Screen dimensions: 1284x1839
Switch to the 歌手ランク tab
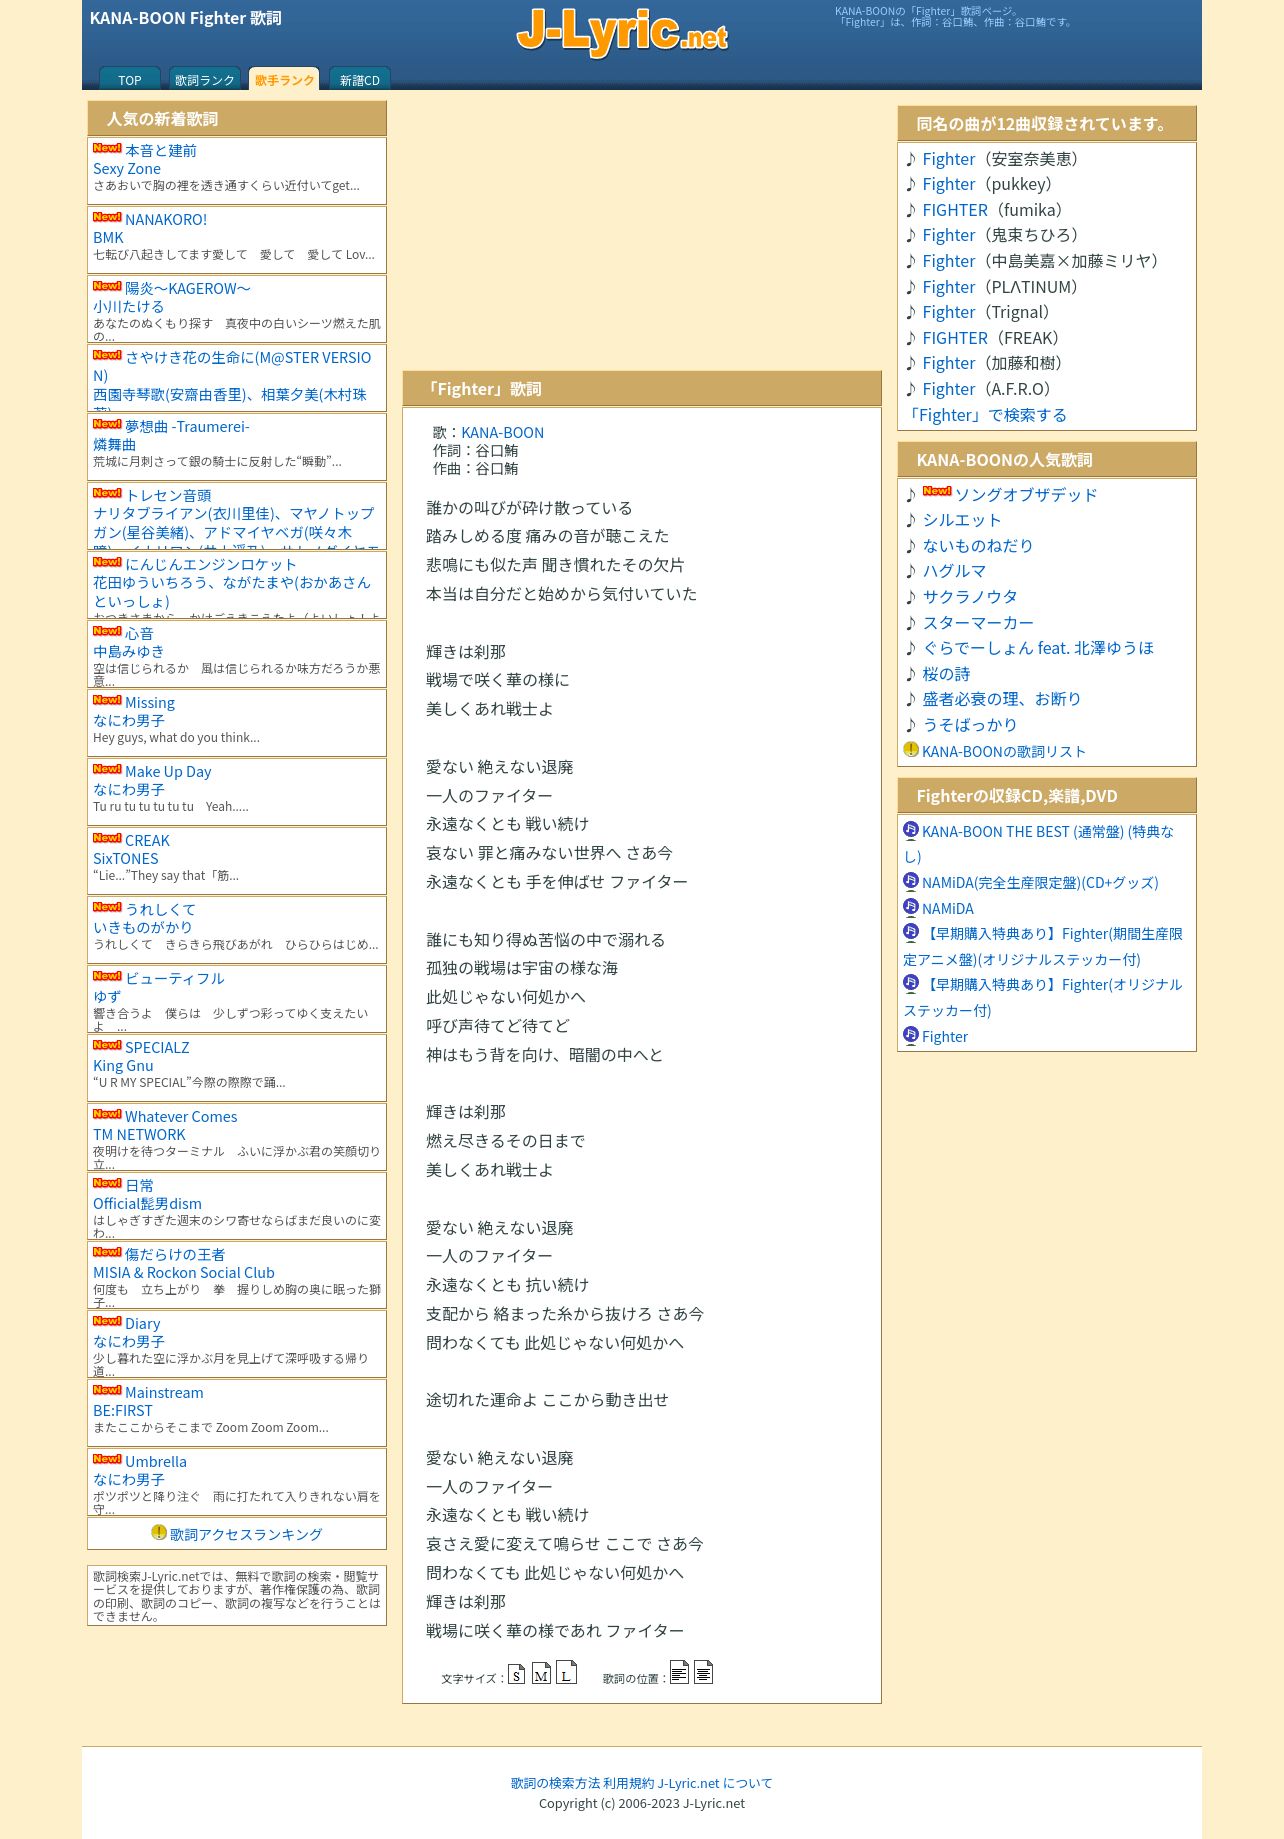click(x=284, y=80)
